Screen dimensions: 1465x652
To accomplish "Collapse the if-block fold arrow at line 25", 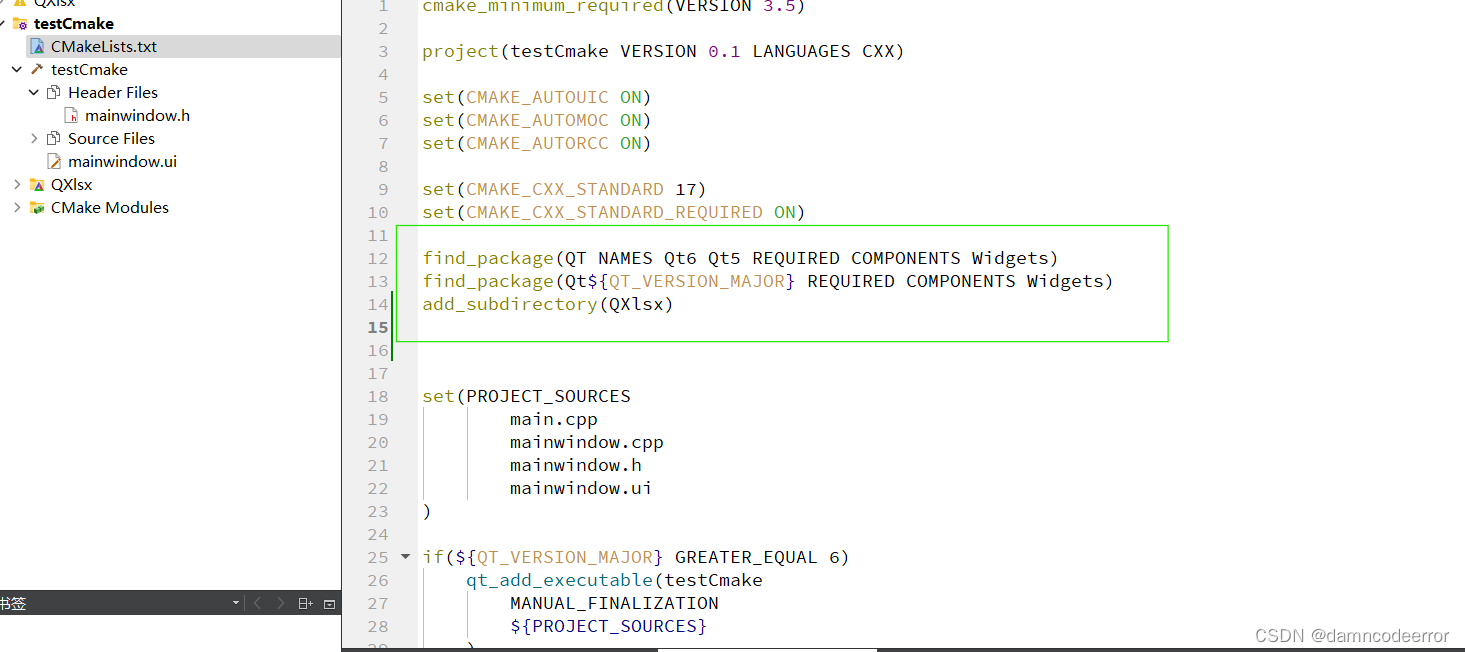I will coord(405,557).
